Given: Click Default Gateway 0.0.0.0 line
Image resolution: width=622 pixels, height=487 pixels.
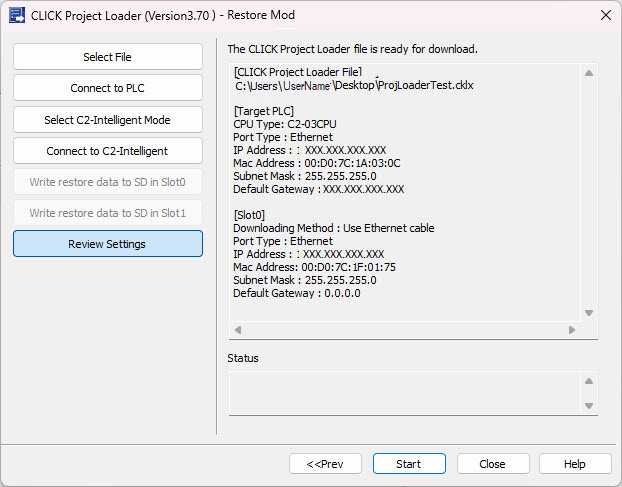Looking at the screenshot, I should (x=297, y=293).
